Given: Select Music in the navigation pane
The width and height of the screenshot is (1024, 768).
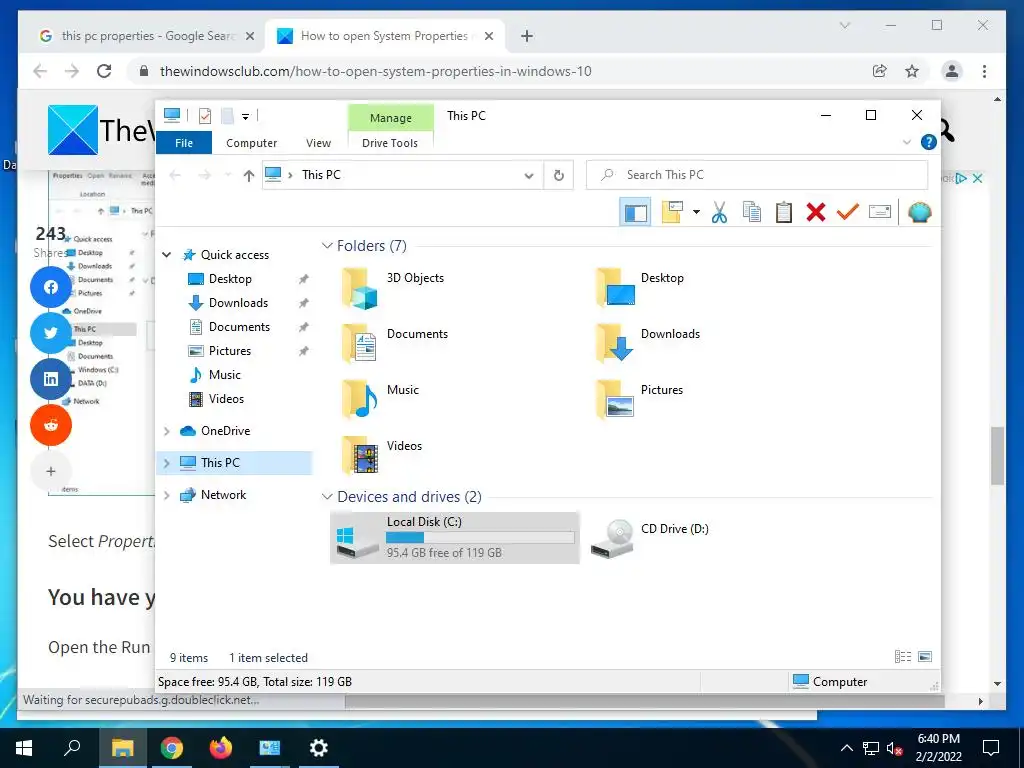Looking at the screenshot, I should coord(224,375).
